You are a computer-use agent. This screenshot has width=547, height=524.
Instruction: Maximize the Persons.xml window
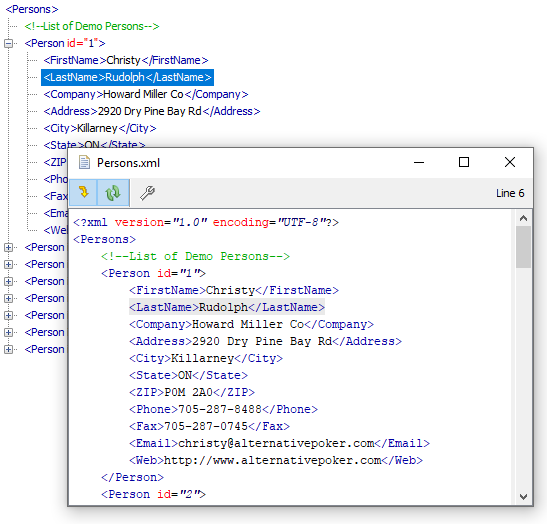pos(464,162)
